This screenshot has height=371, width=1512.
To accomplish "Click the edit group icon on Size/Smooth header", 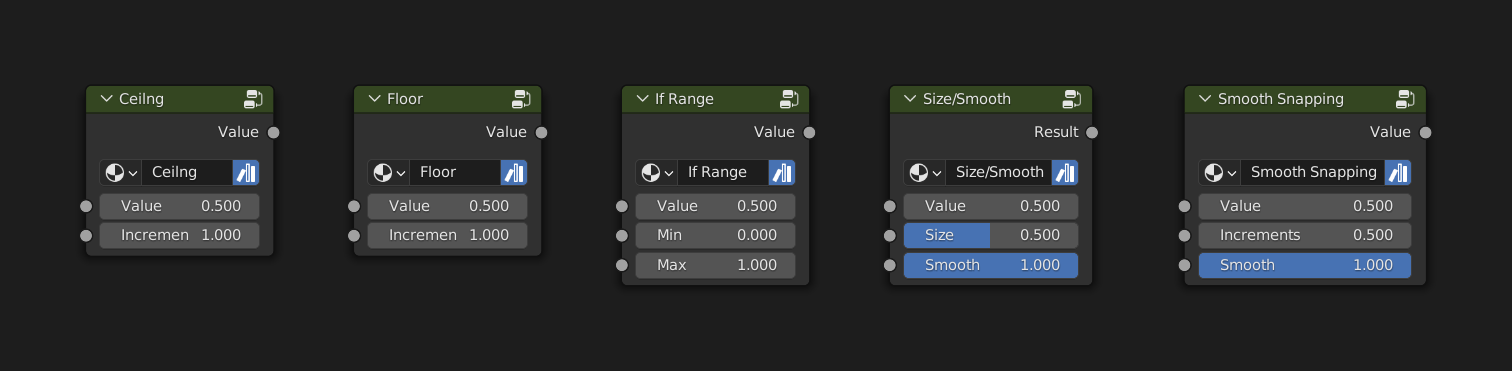I will tap(1072, 98).
